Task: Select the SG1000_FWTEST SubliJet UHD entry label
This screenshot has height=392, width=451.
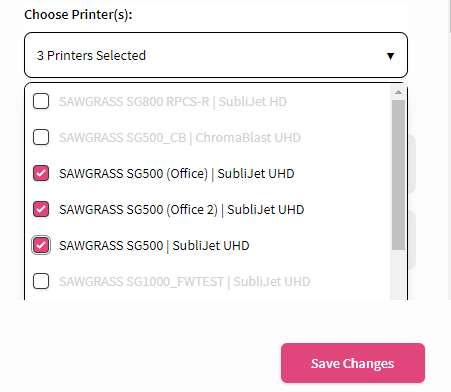Action: click(x=185, y=281)
